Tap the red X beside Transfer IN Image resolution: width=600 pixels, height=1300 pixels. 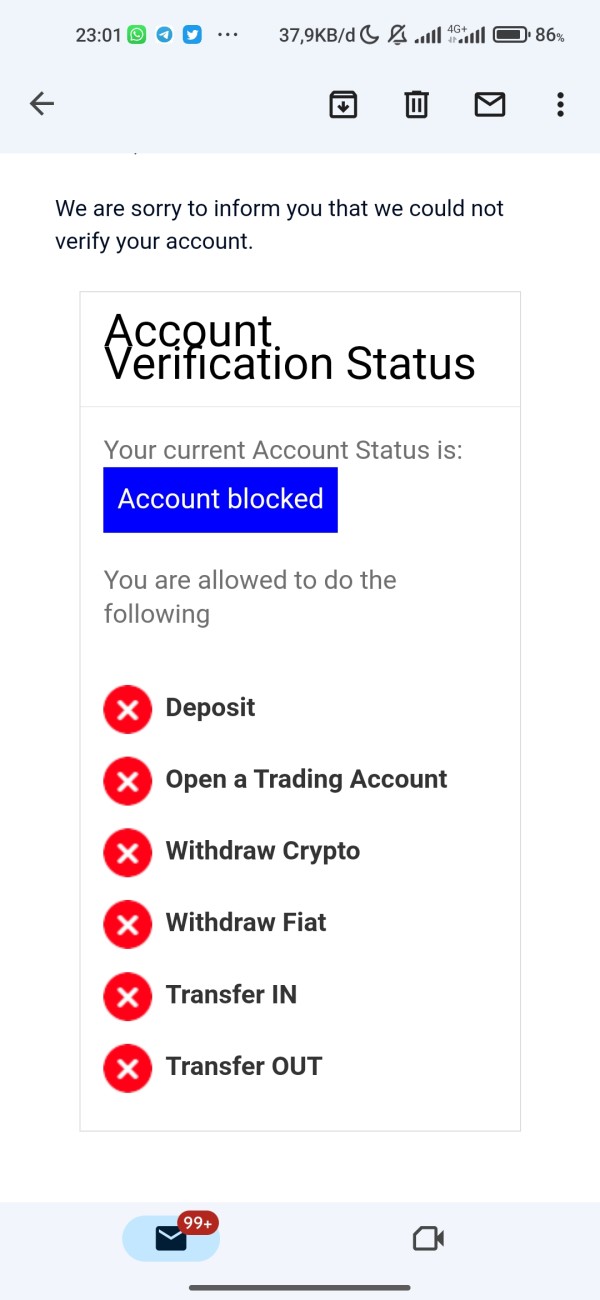tap(128, 996)
